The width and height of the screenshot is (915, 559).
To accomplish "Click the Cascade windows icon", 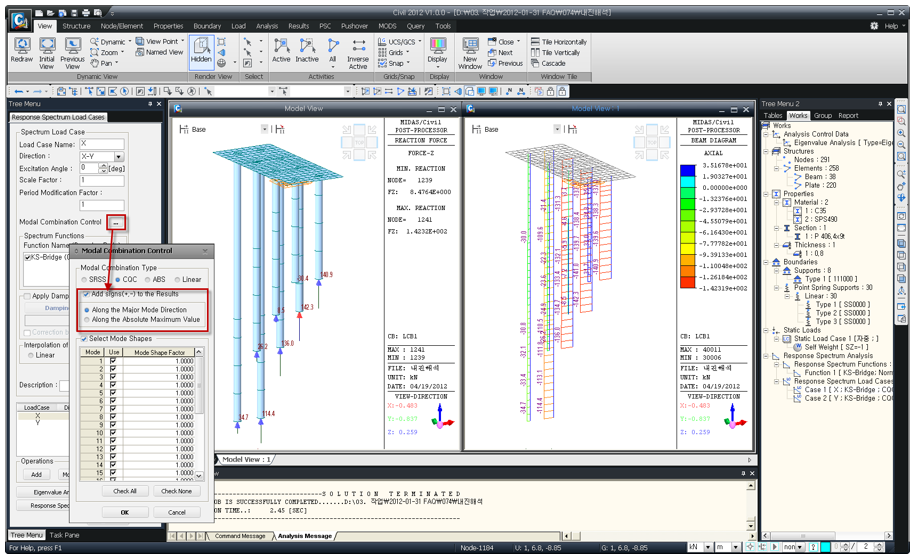I will [x=535, y=63].
